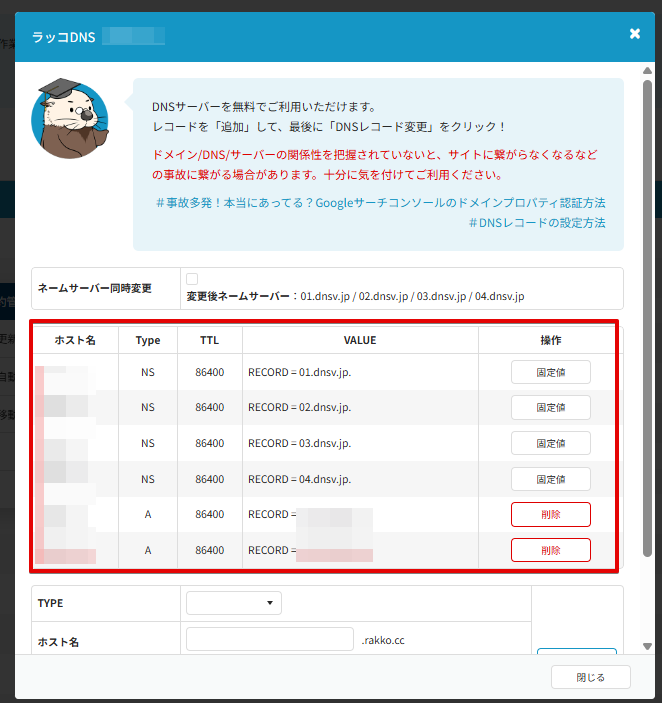Open the #DNSレコードの設定方法 link

pos(537,223)
